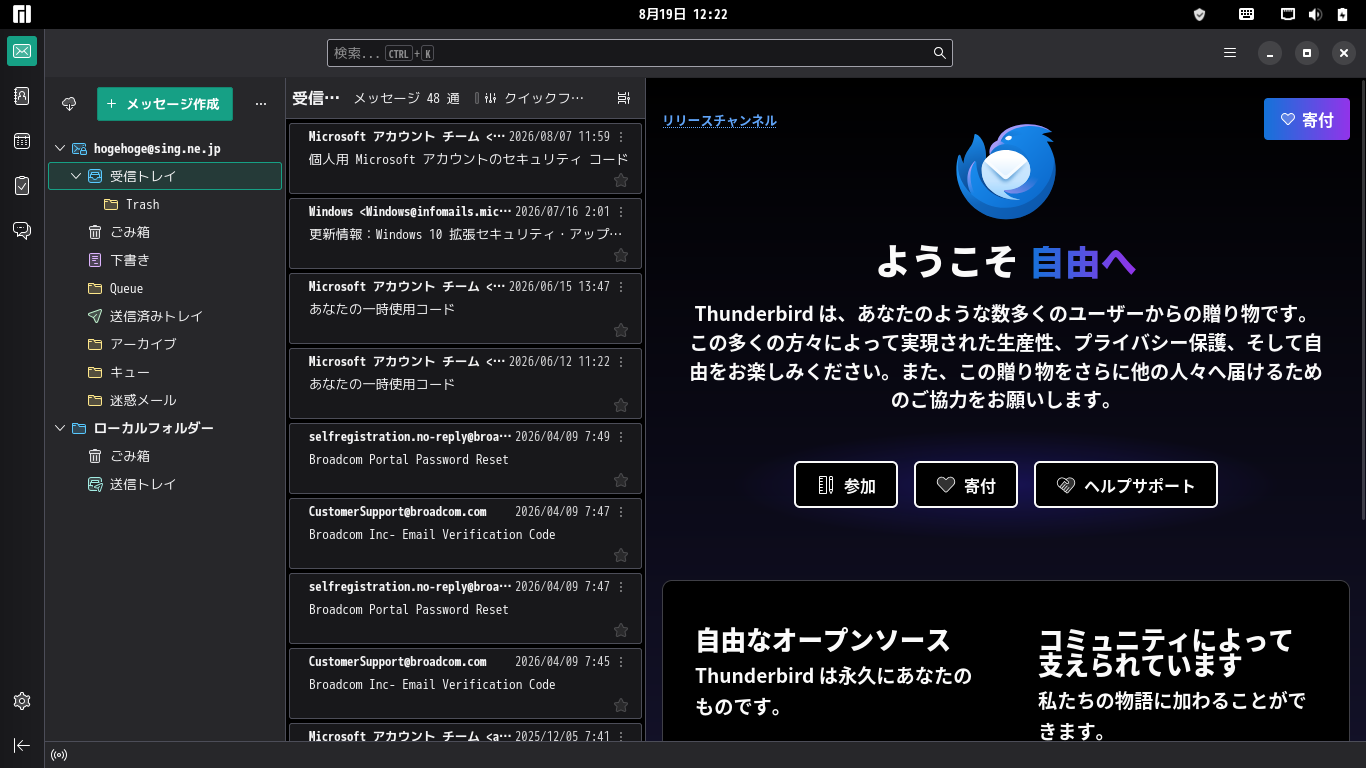Star the あなたの一時使用コード message dated 2026/06/15
This screenshot has height=768, width=1366.
pos(621,330)
